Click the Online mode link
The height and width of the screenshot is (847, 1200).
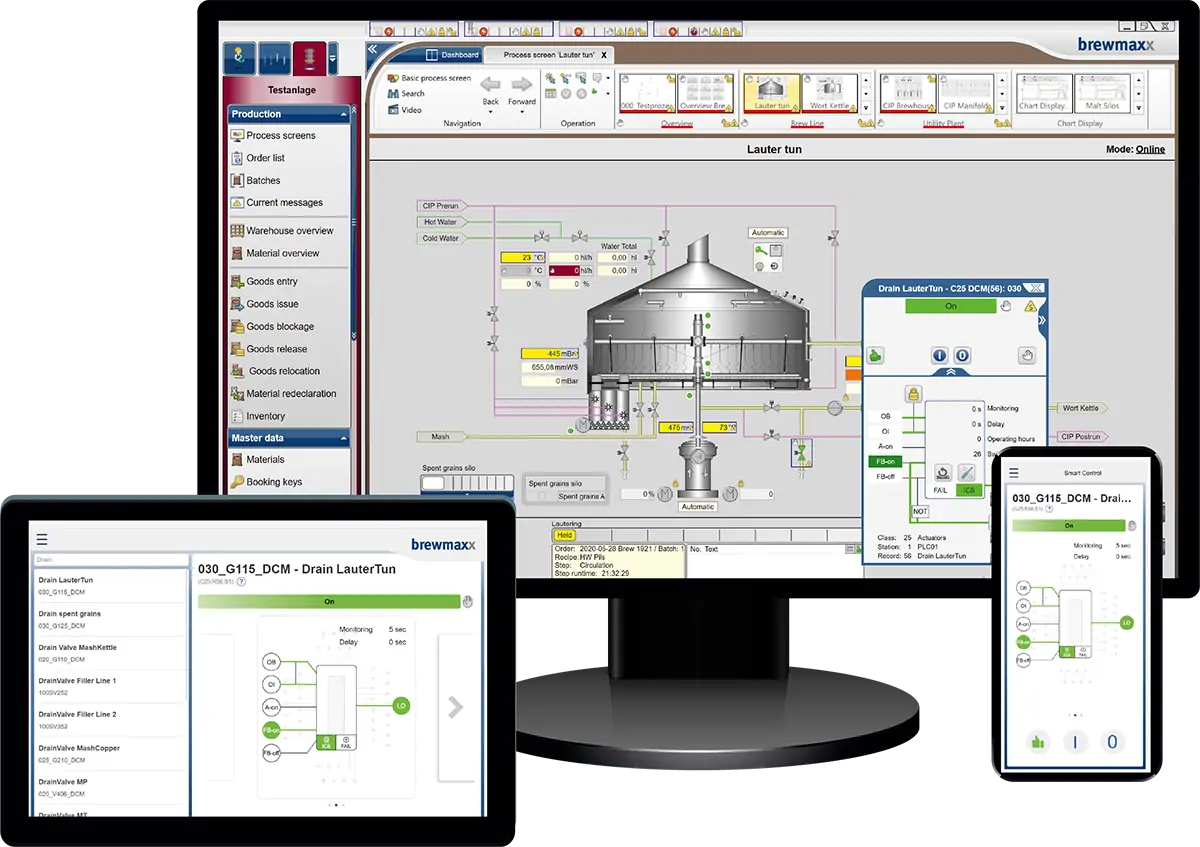pos(1150,149)
